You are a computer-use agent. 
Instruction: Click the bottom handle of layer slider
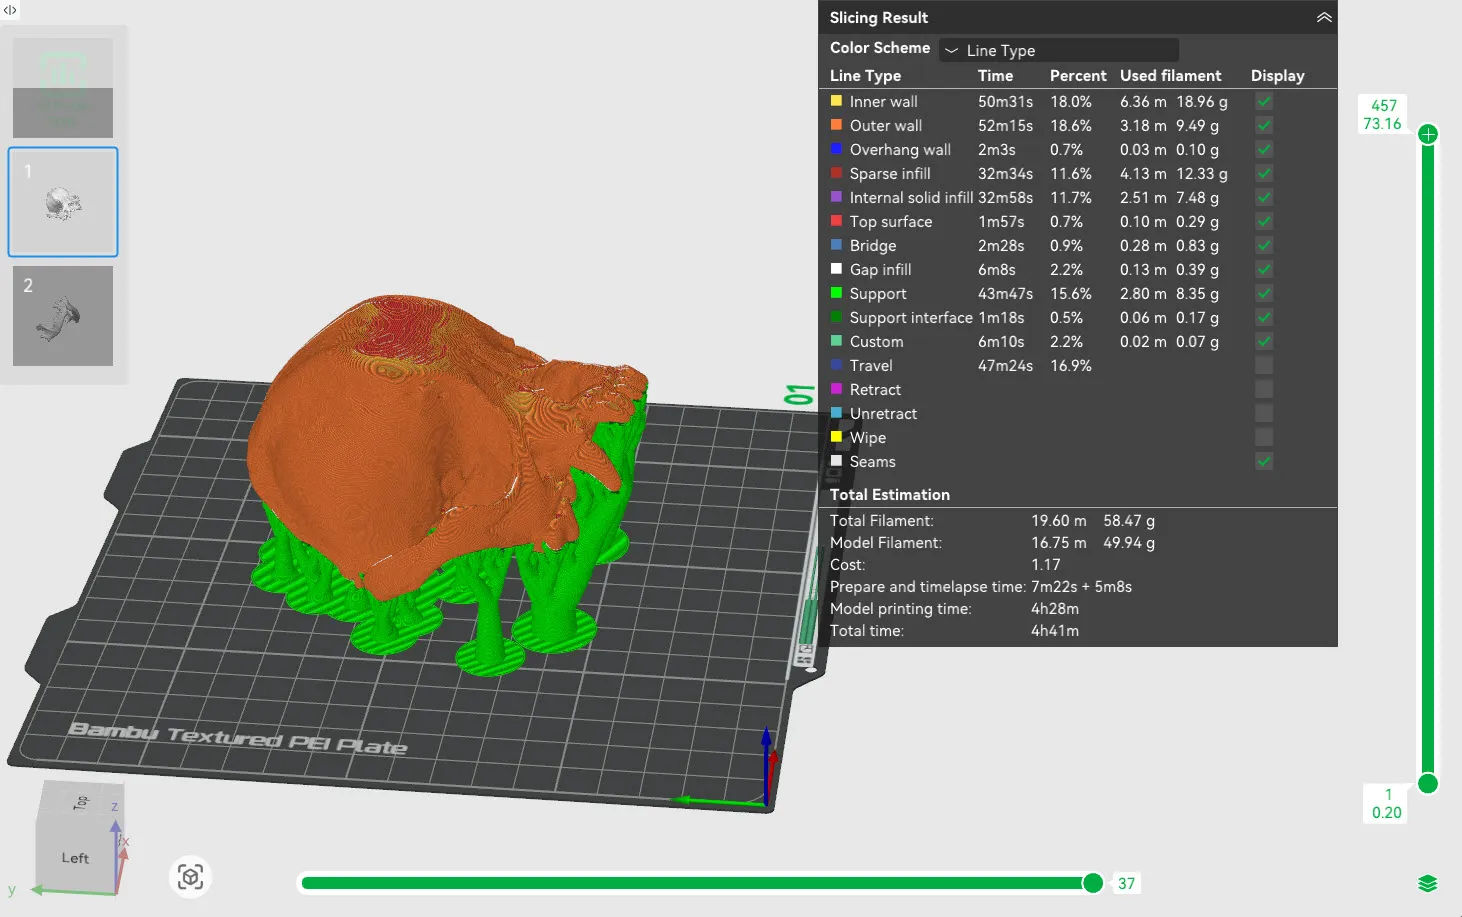coord(1428,784)
